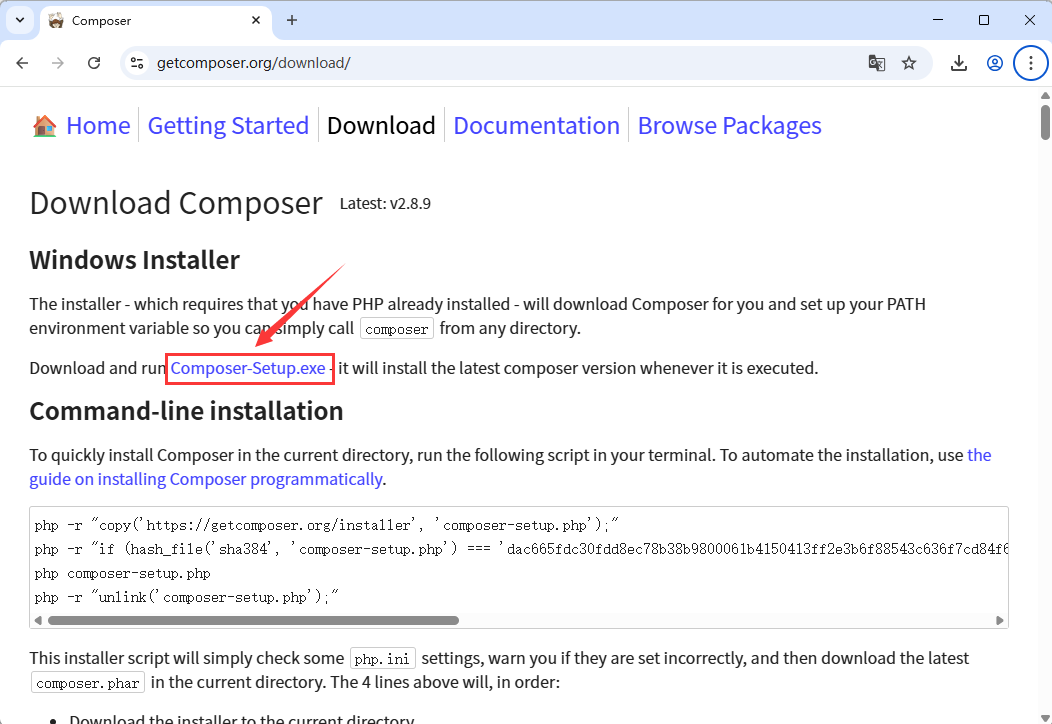Open the tab search dropdown arrow
The width and height of the screenshot is (1052, 724).
coord(20,20)
